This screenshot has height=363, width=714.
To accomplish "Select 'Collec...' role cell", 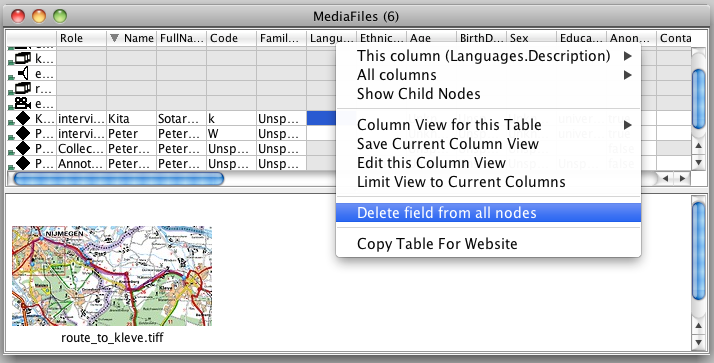I will [x=82, y=149].
